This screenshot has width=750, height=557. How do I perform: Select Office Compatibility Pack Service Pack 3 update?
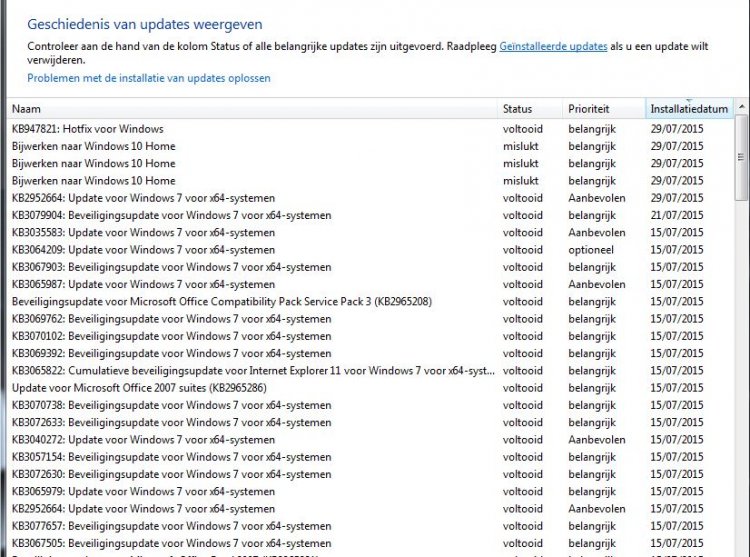[221, 301]
